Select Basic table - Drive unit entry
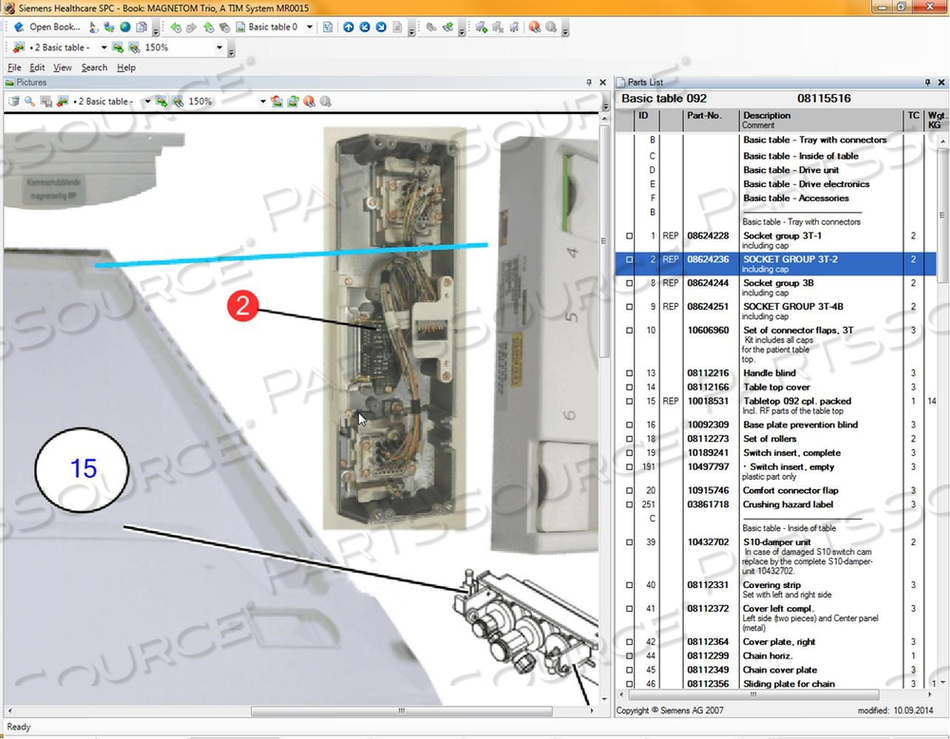Image resolution: width=950 pixels, height=739 pixels. coord(790,170)
